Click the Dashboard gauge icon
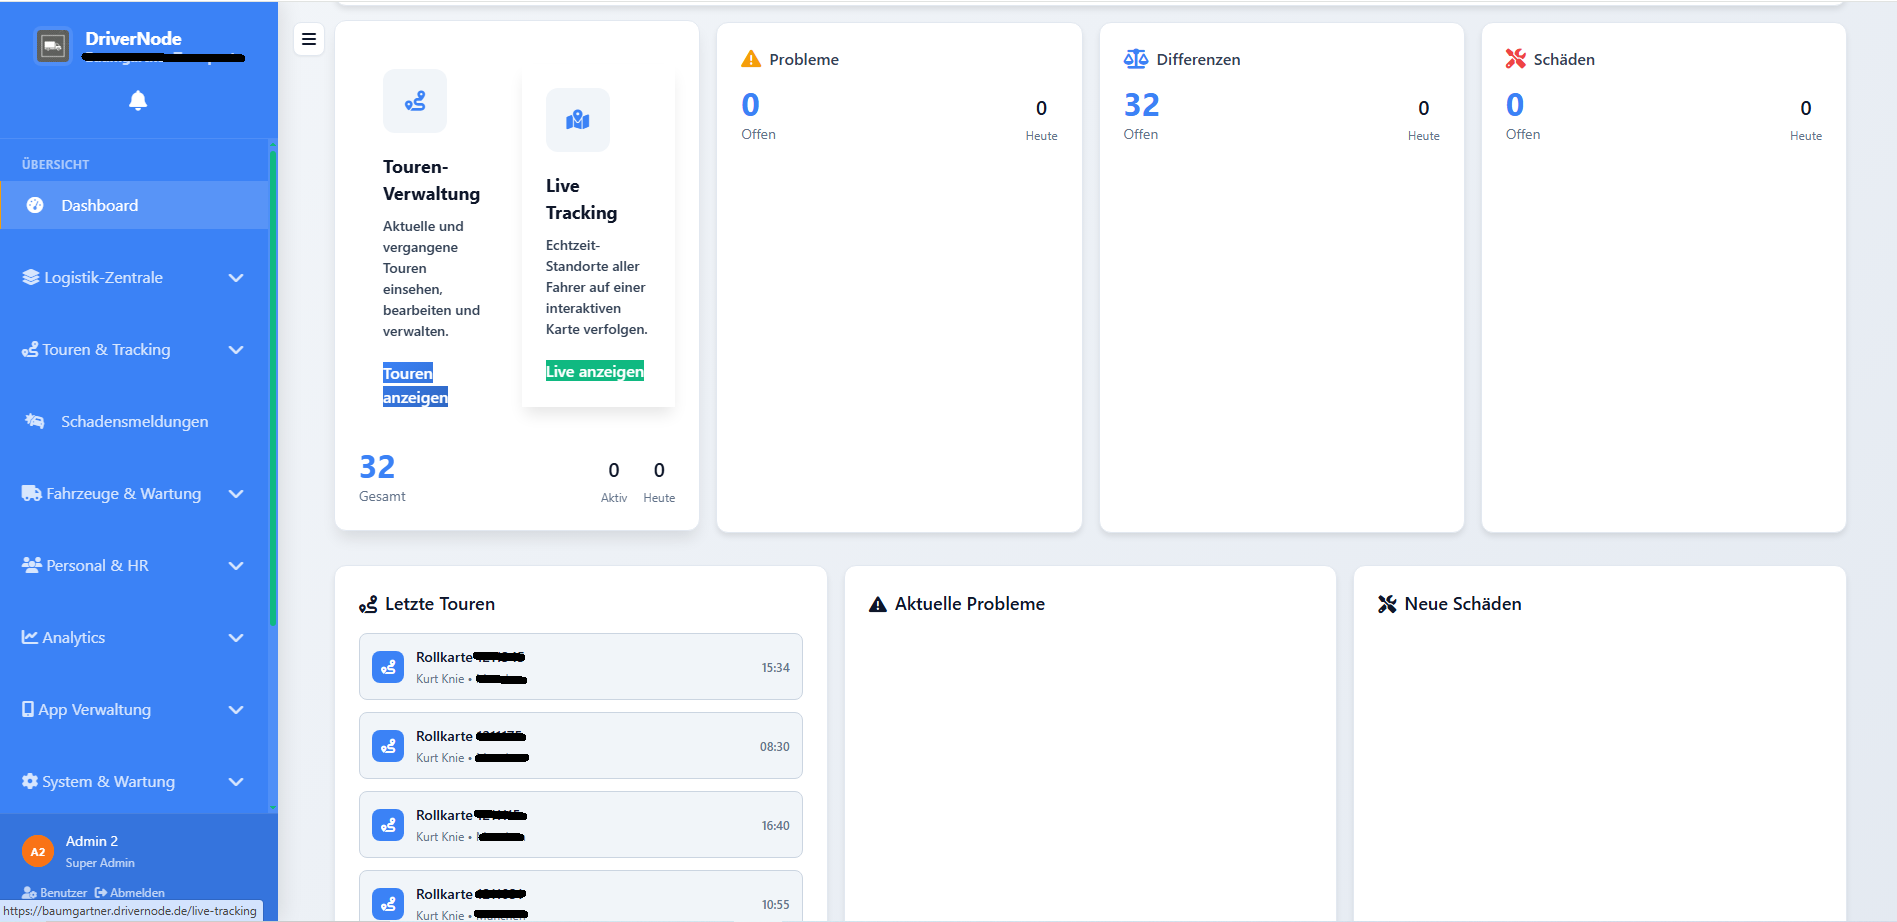Image resolution: width=1897 pixels, height=922 pixels. click(x=35, y=205)
